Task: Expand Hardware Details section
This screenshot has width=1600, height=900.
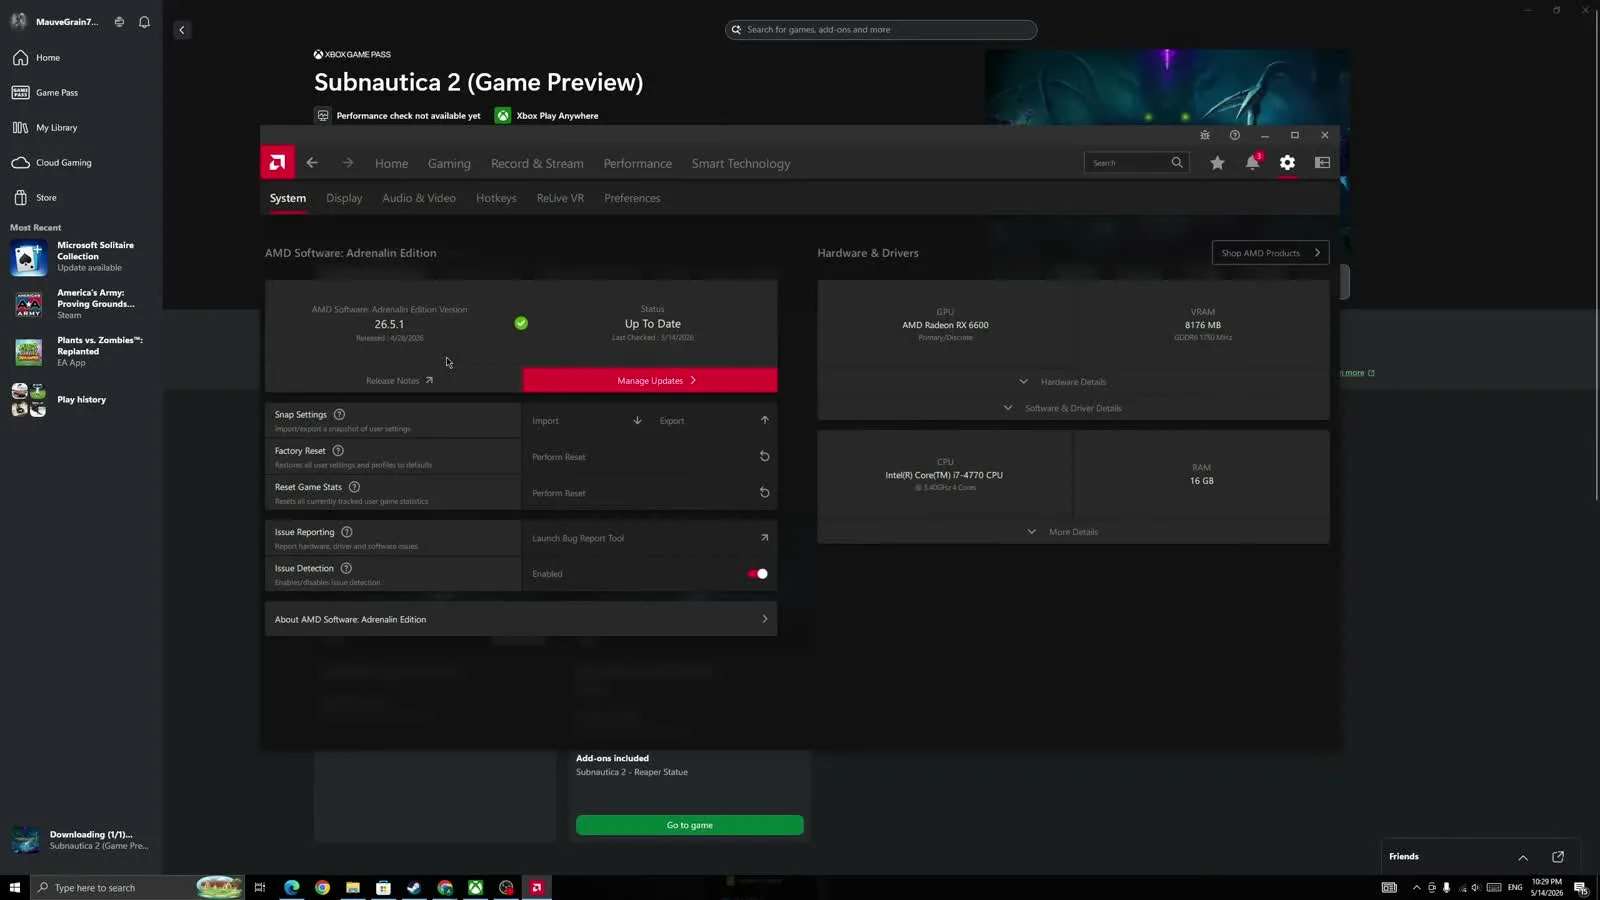Action: click(x=1063, y=382)
